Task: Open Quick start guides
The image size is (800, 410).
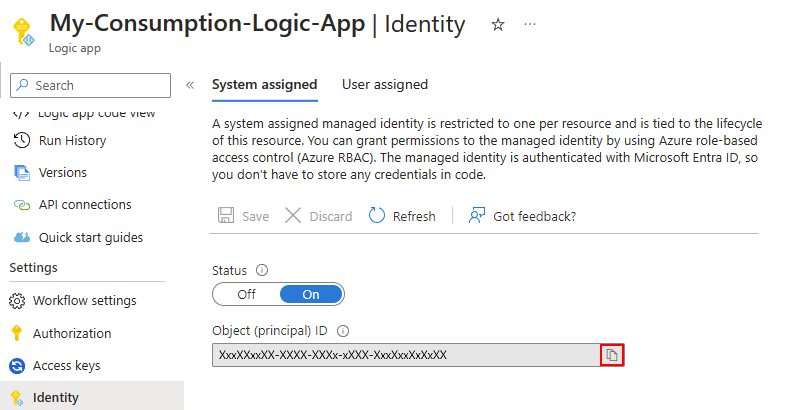Action: coord(91,238)
